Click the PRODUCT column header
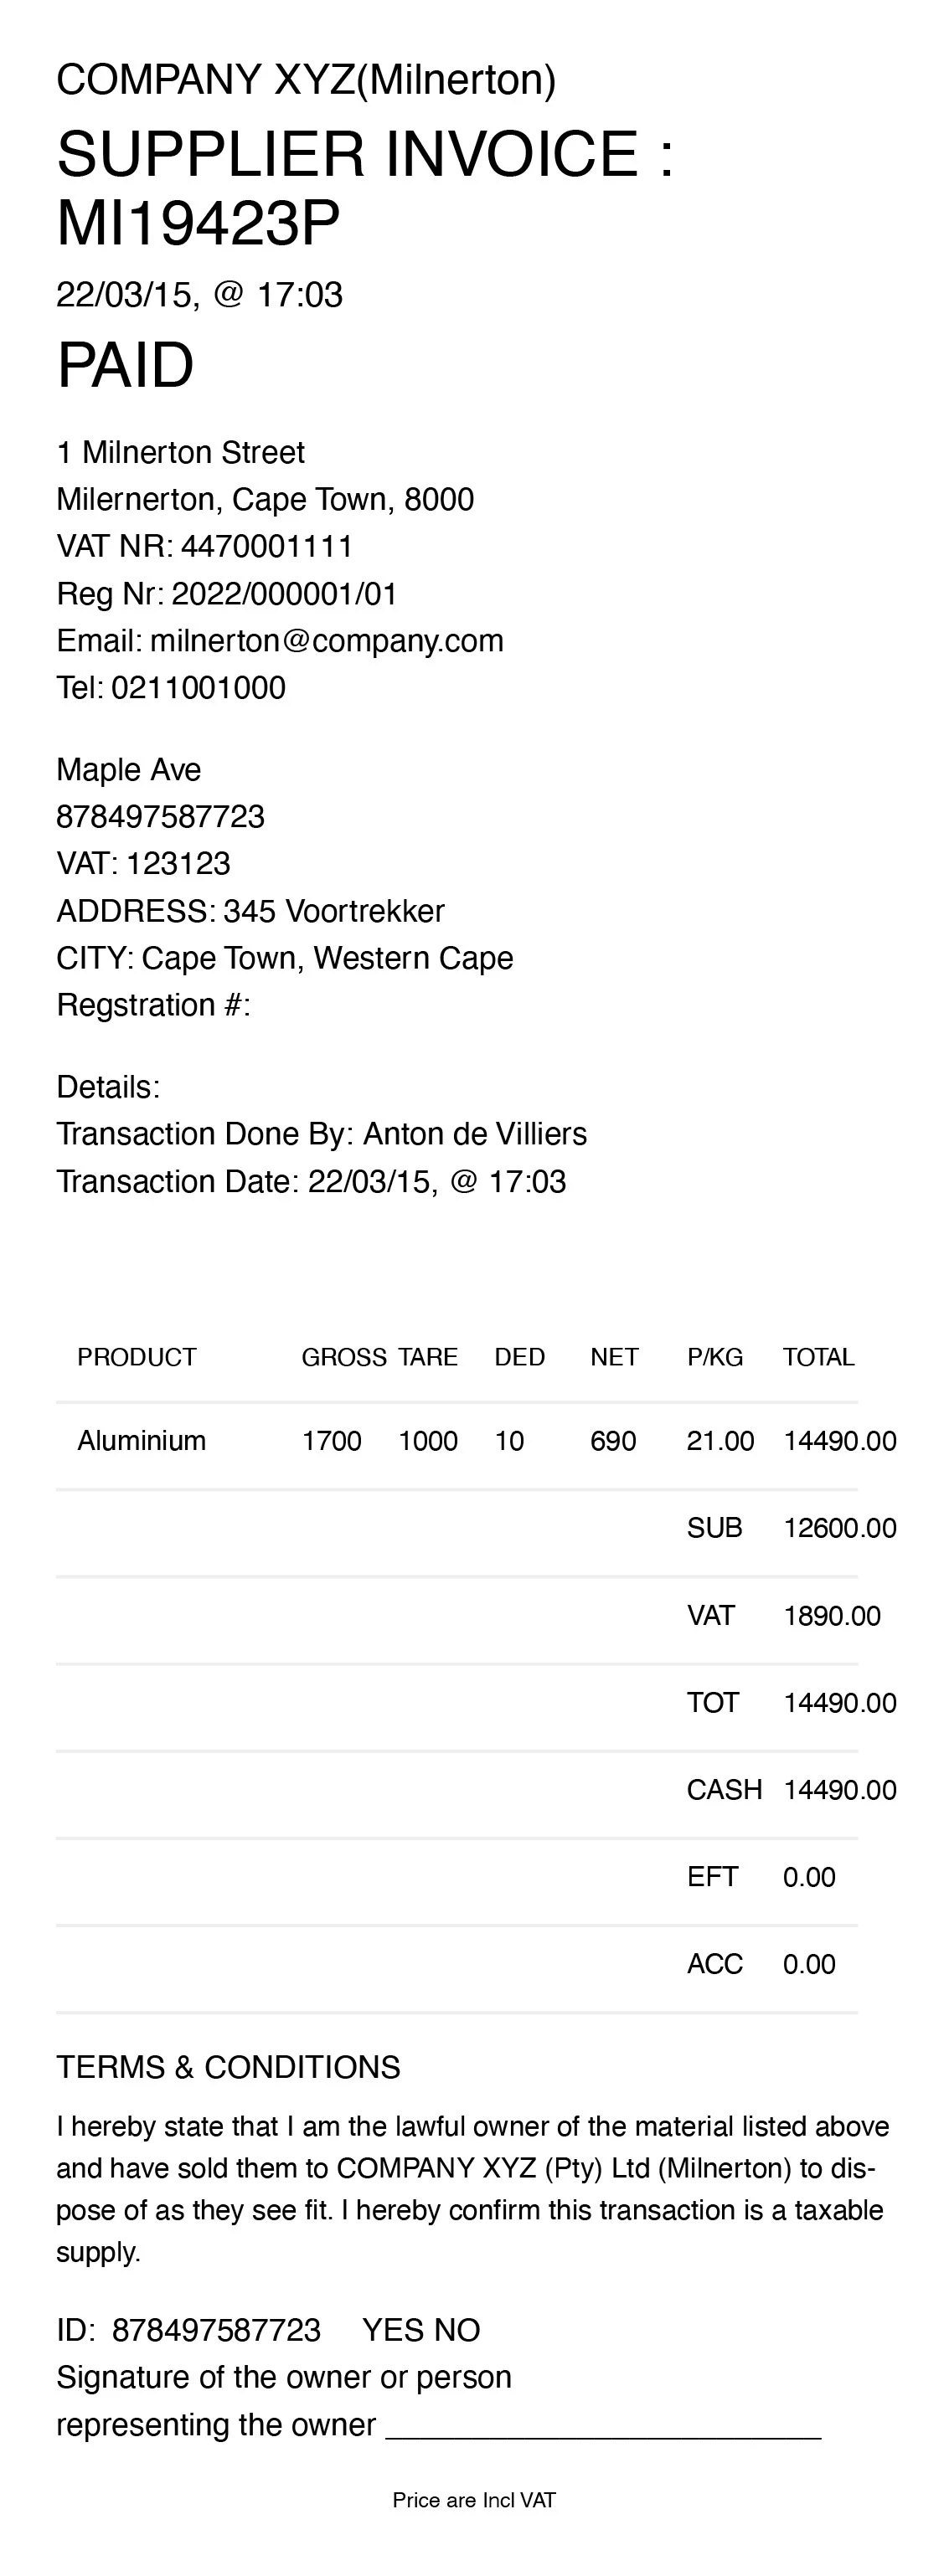 pos(137,1357)
